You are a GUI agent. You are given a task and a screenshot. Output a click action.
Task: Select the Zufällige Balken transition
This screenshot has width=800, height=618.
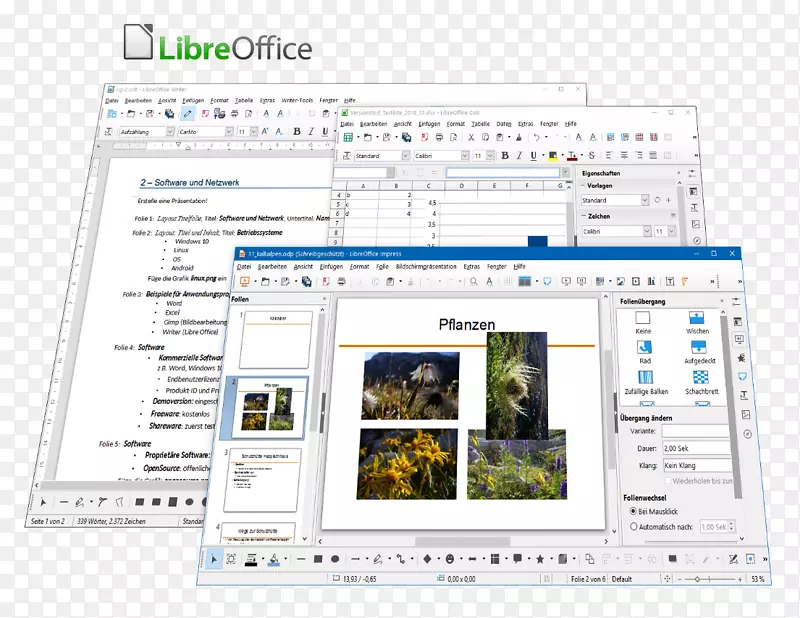[x=644, y=377]
